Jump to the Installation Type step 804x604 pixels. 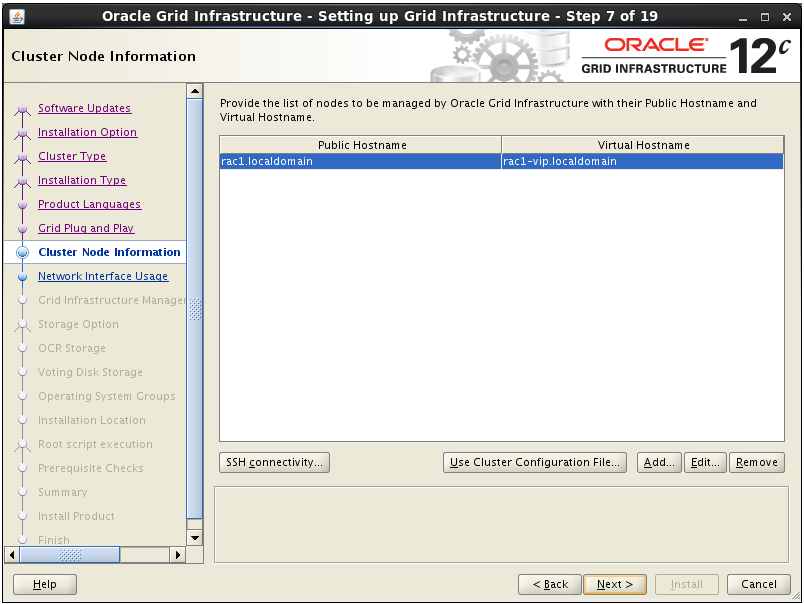[82, 180]
